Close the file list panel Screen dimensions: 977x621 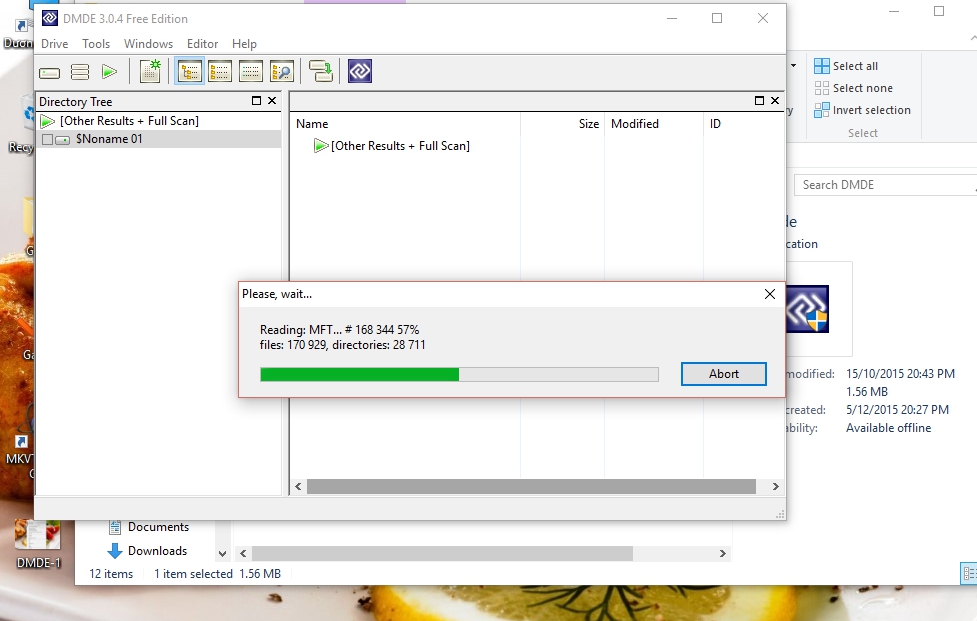[775, 101]
